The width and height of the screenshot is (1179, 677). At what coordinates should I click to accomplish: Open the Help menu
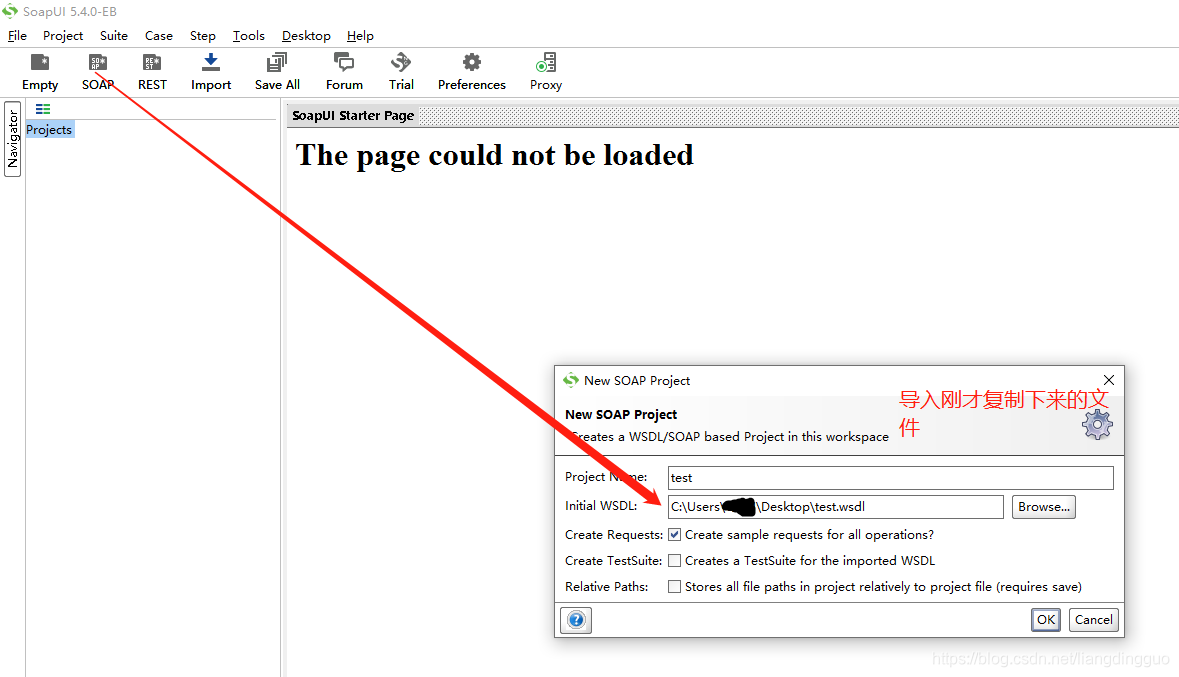(x=360, y=35)
